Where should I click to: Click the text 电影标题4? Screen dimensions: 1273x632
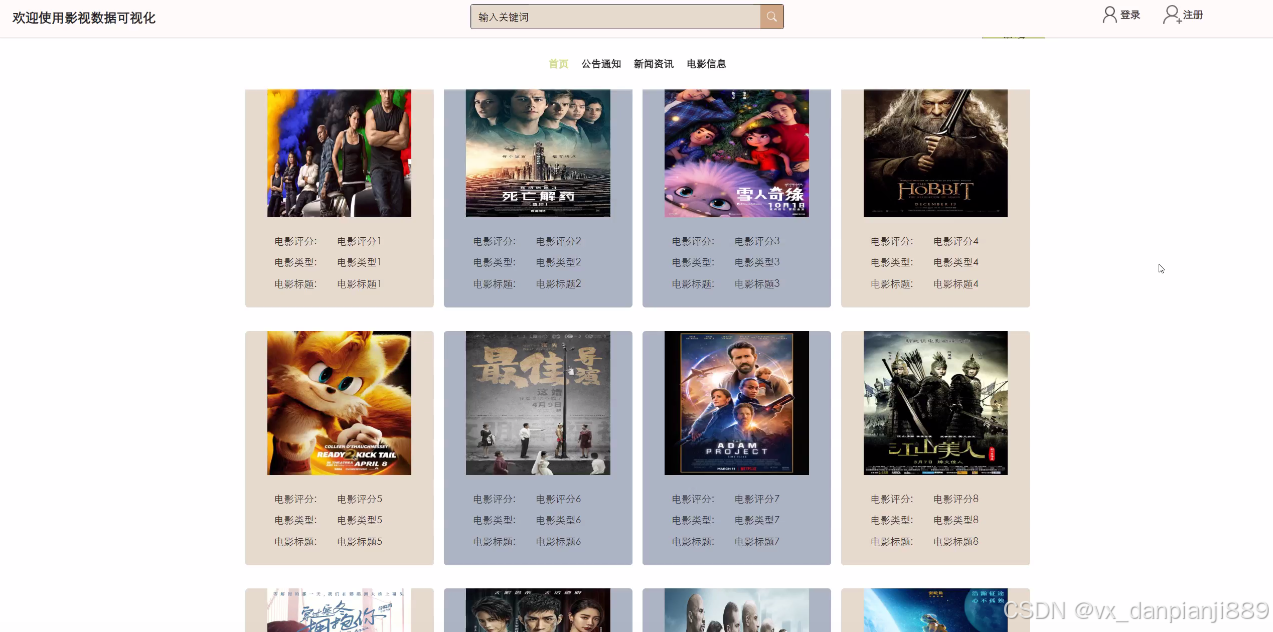click(x=956, y=284)
